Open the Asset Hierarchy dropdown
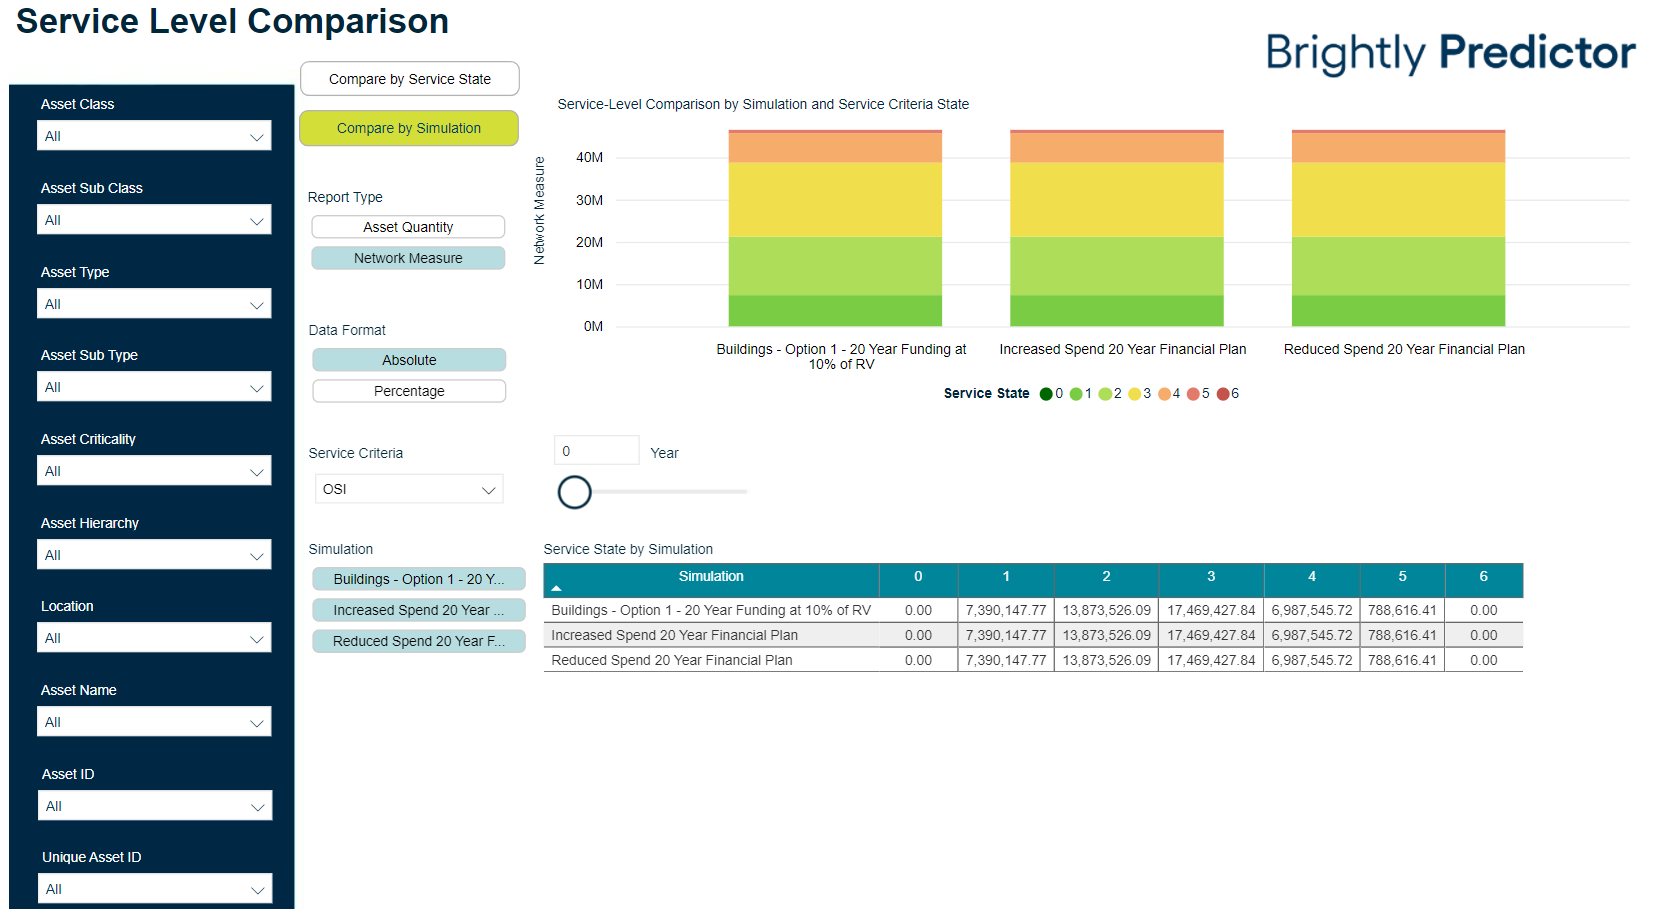The image size is (1670, 909). click(x=154, y=555)
